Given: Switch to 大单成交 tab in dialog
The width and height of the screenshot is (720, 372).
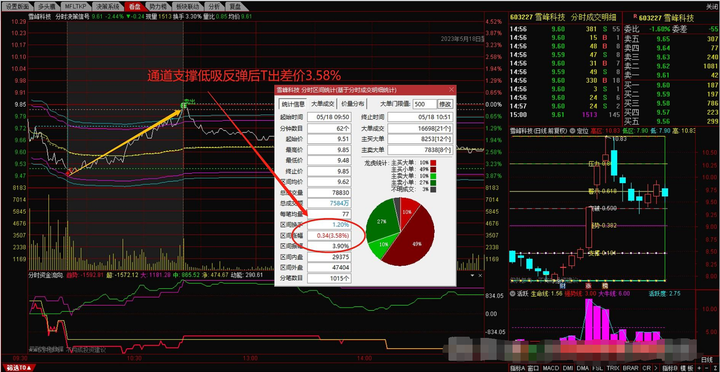Looking at the screenshot, I should click(x=323, y=104).
